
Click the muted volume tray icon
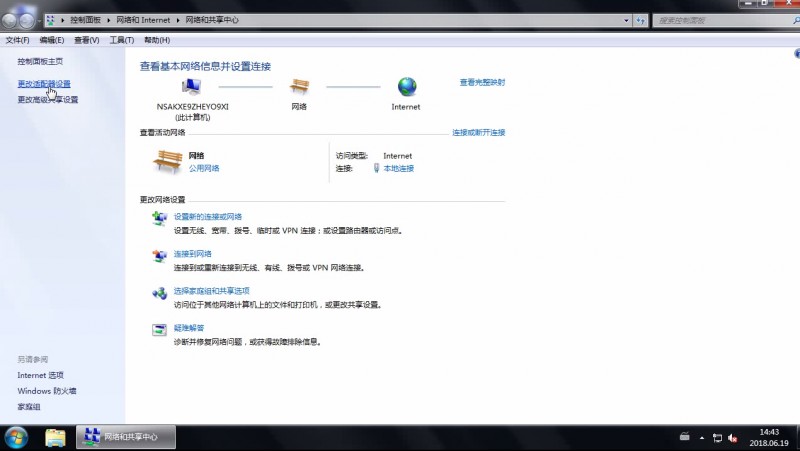(733, 438)
